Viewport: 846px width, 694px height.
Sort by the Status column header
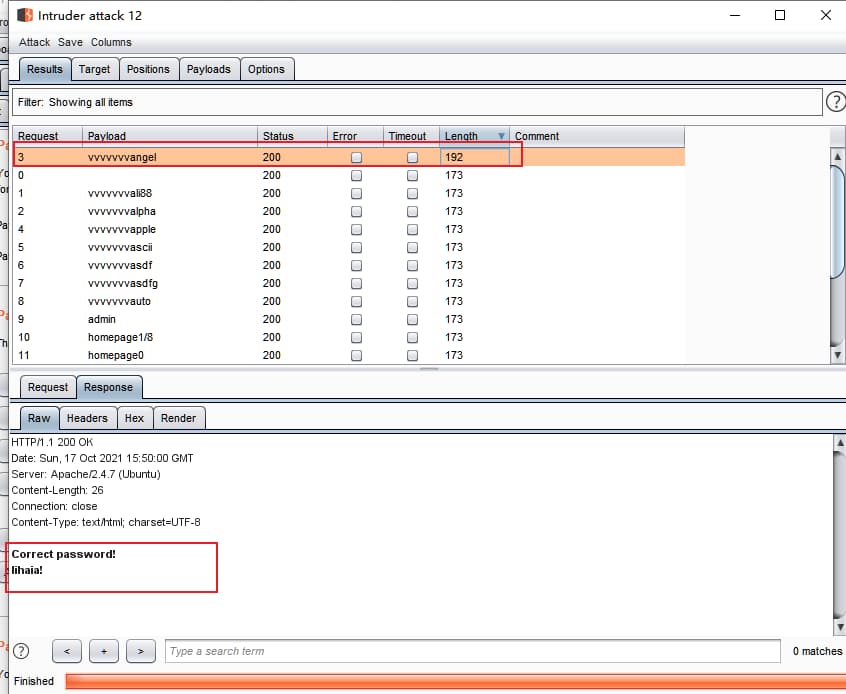click(292, 136)
